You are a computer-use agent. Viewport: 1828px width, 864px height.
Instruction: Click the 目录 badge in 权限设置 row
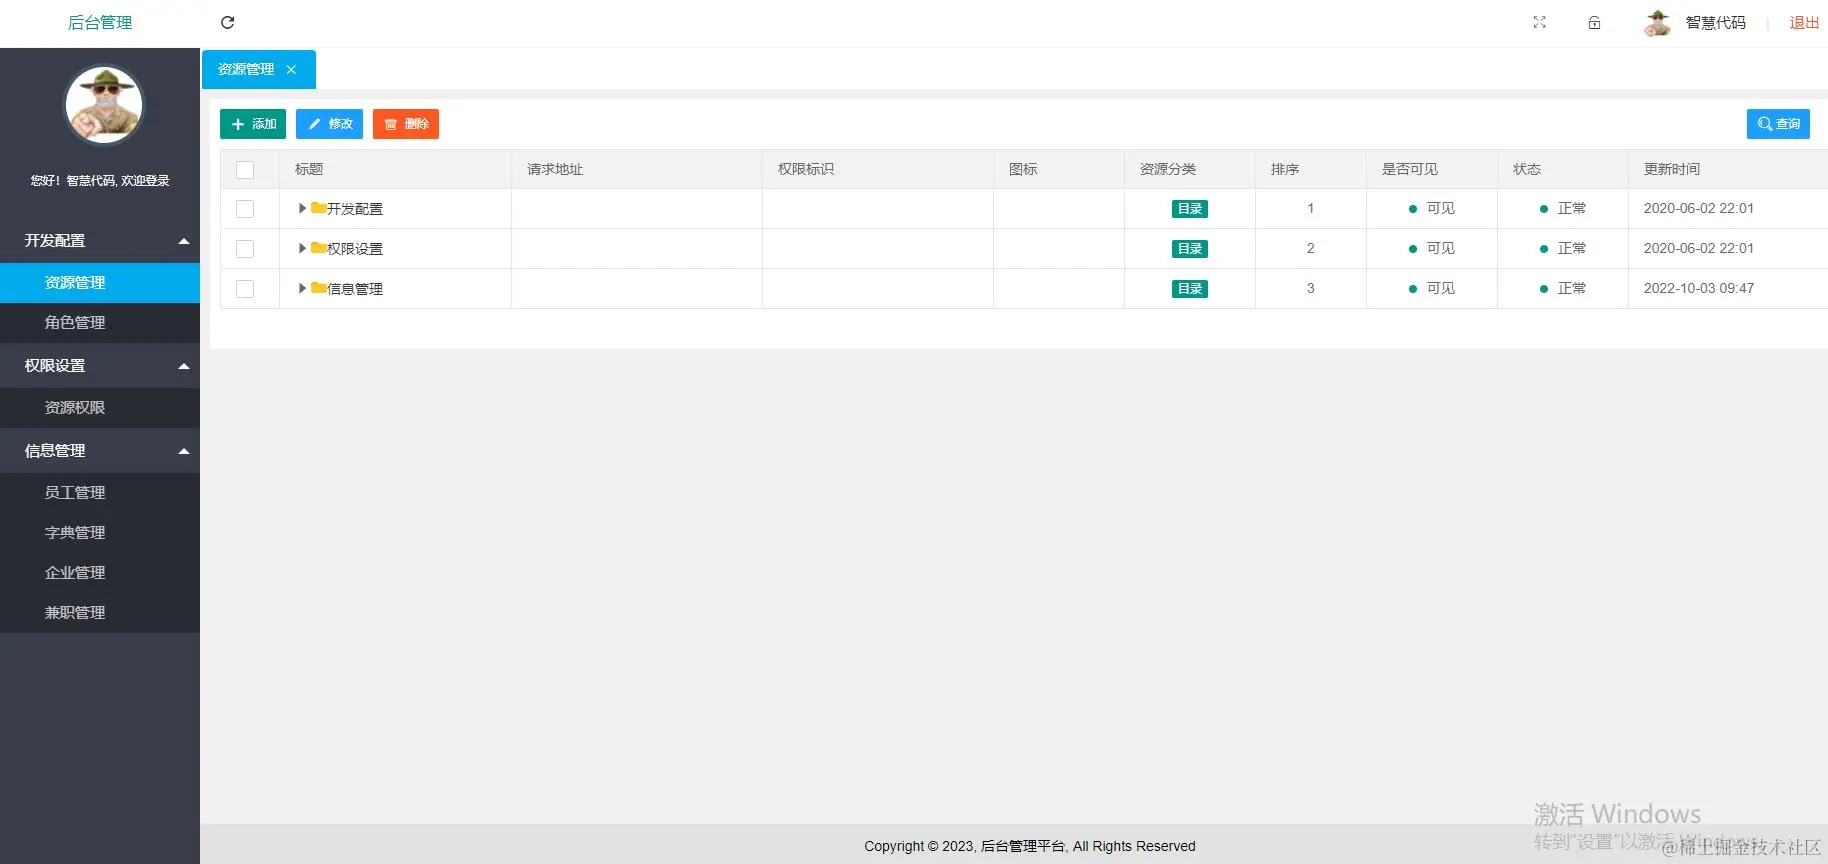point(1190,249)
